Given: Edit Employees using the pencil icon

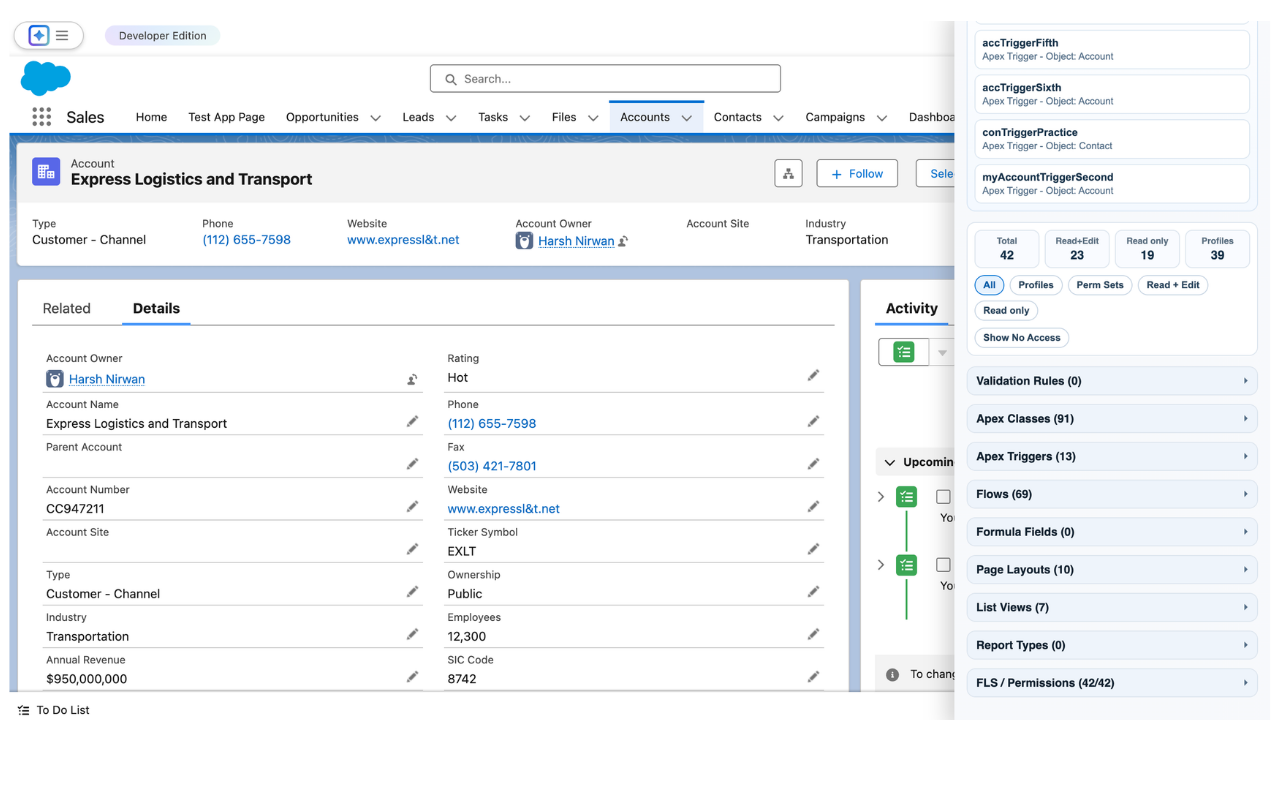Looking at the screenshot, I should click(813, 634).
